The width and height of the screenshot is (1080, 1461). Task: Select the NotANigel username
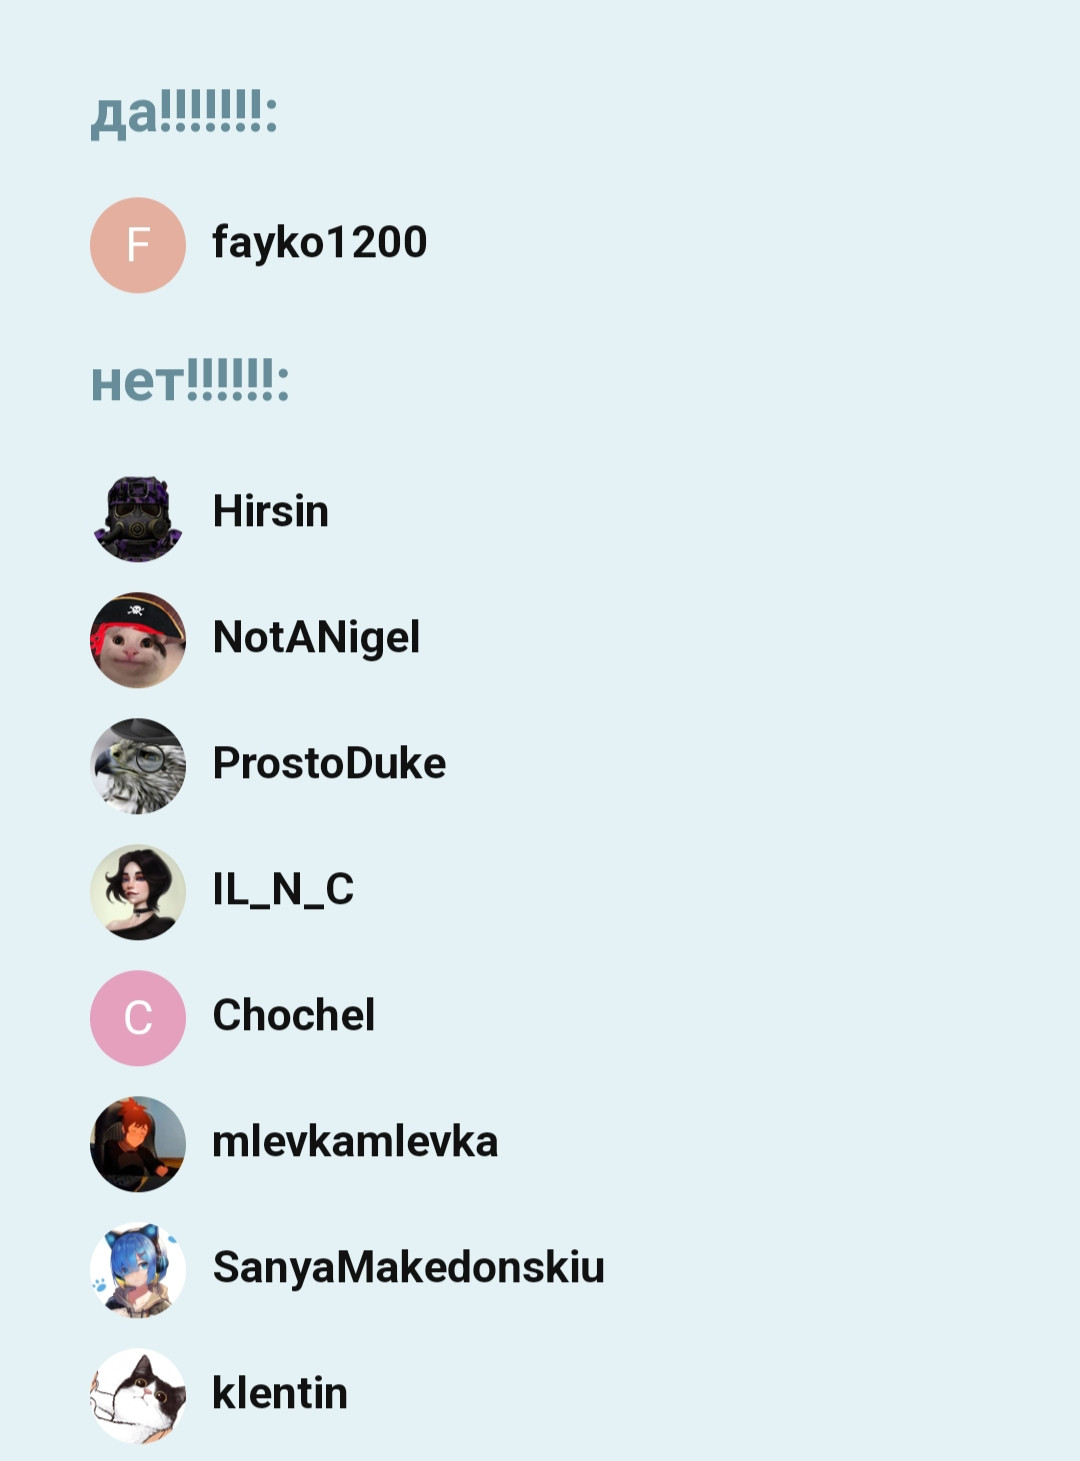tap(317, 638)
